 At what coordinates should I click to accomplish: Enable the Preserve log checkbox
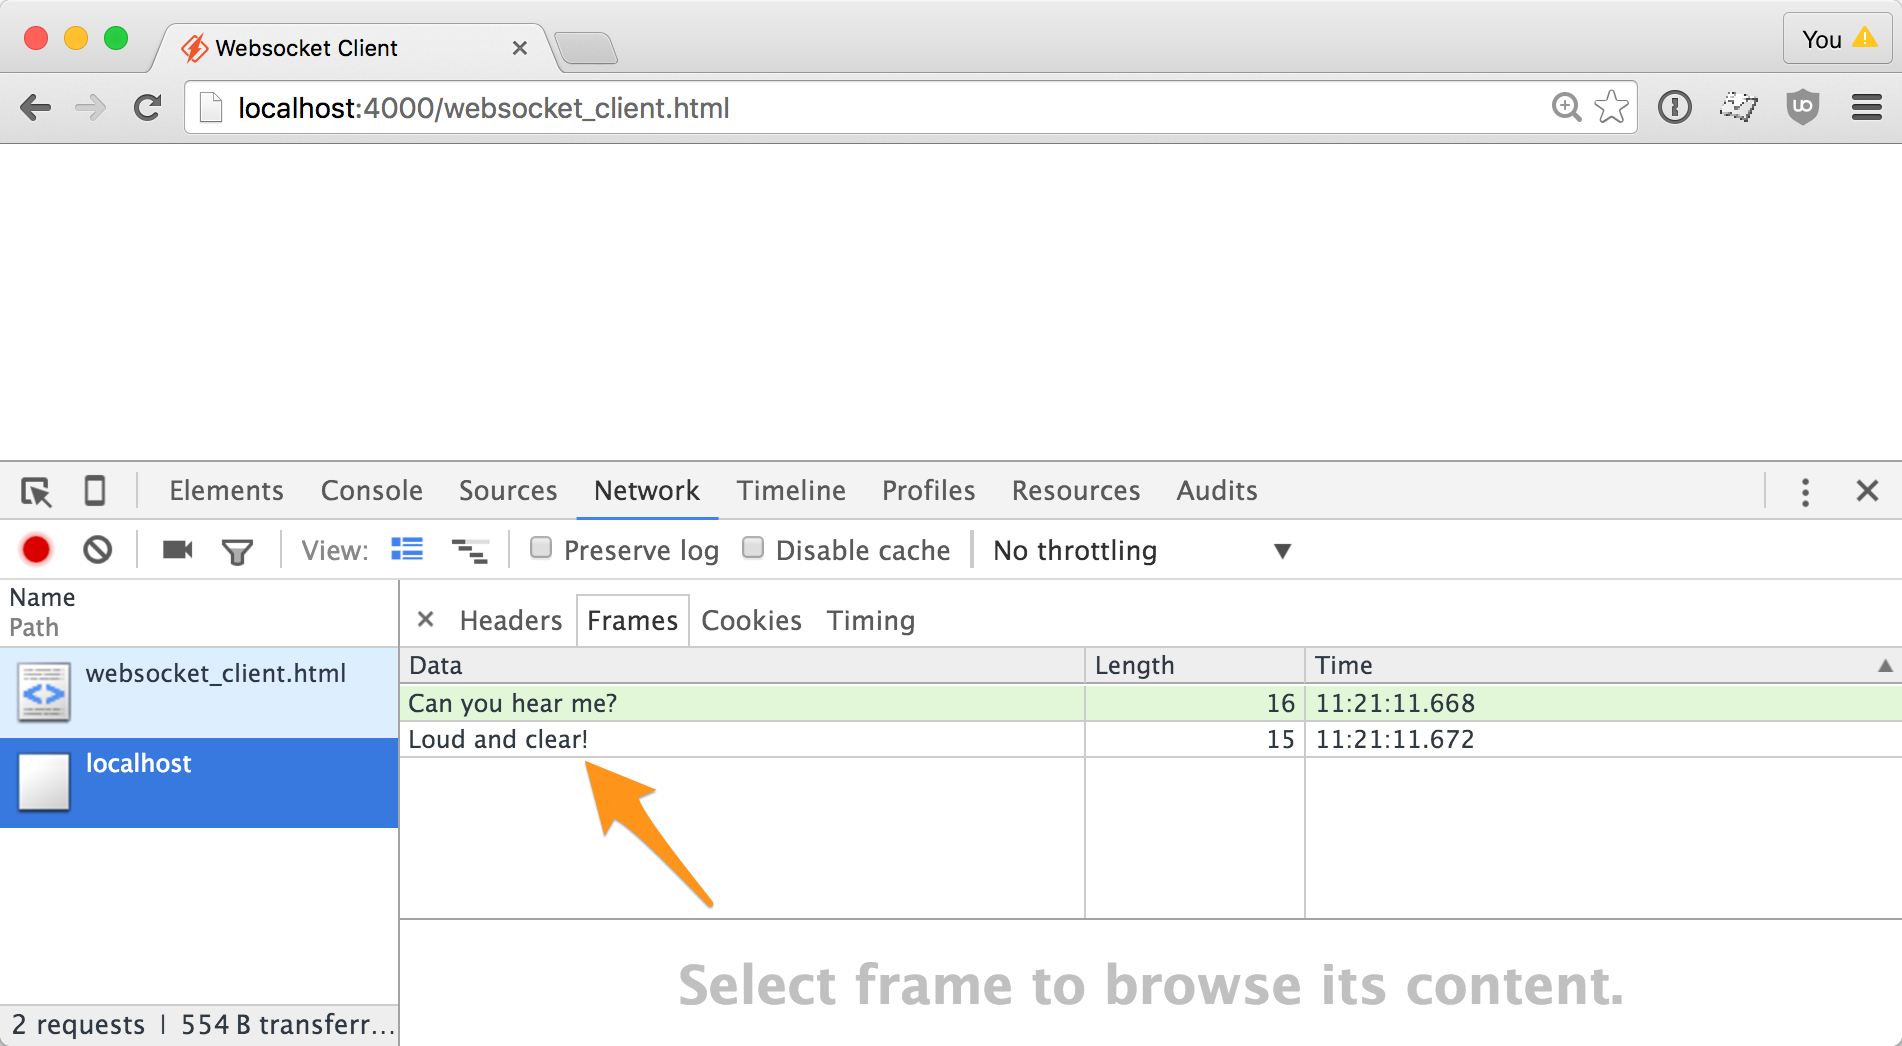[541, 548]
